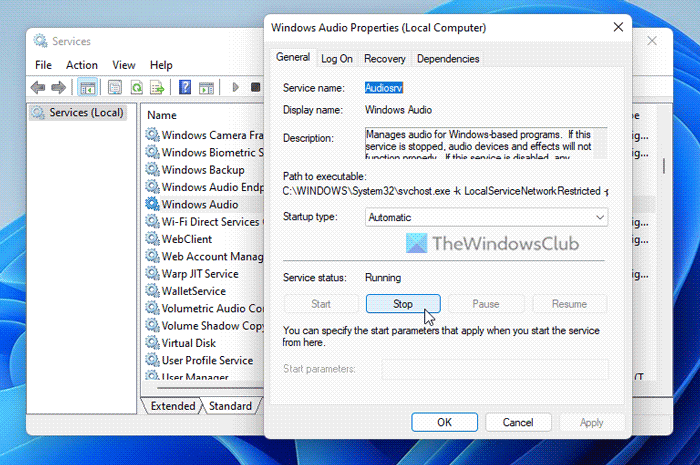The height and width of the screenshot is (465, 700).
Task: Open the Startup type dropdown
Action: click(486, 217)
